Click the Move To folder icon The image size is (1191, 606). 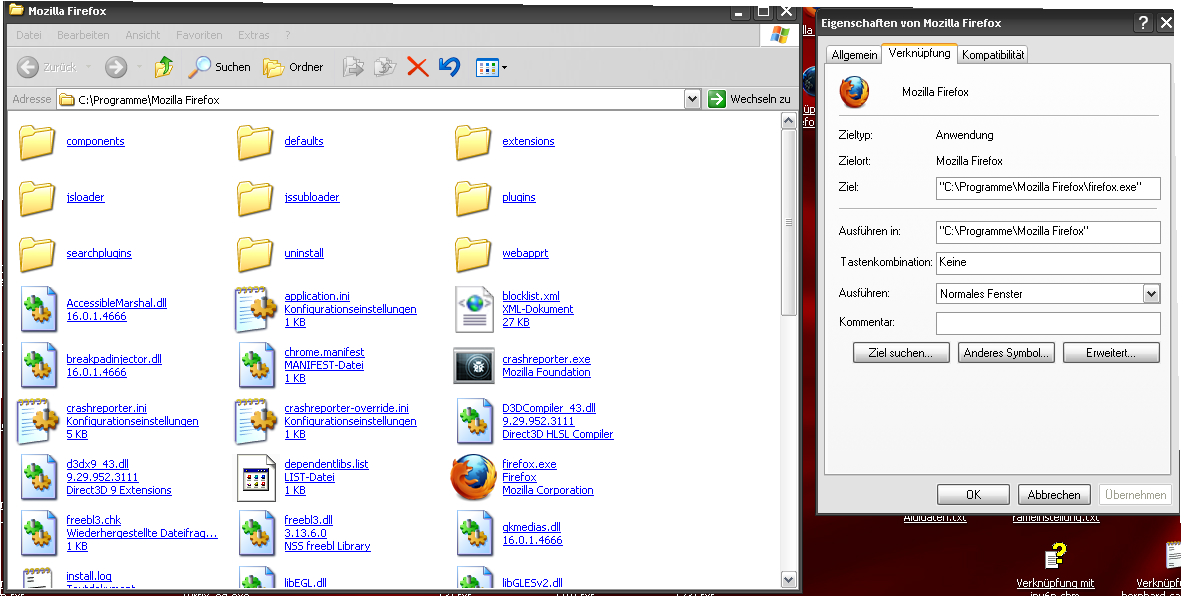pyautogui.click(x=353, y=67)
